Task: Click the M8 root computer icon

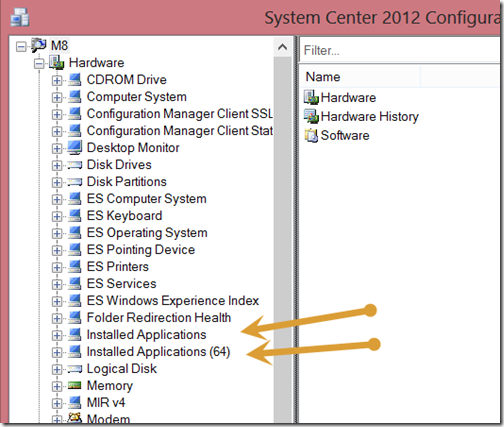Action: point(39,45)
